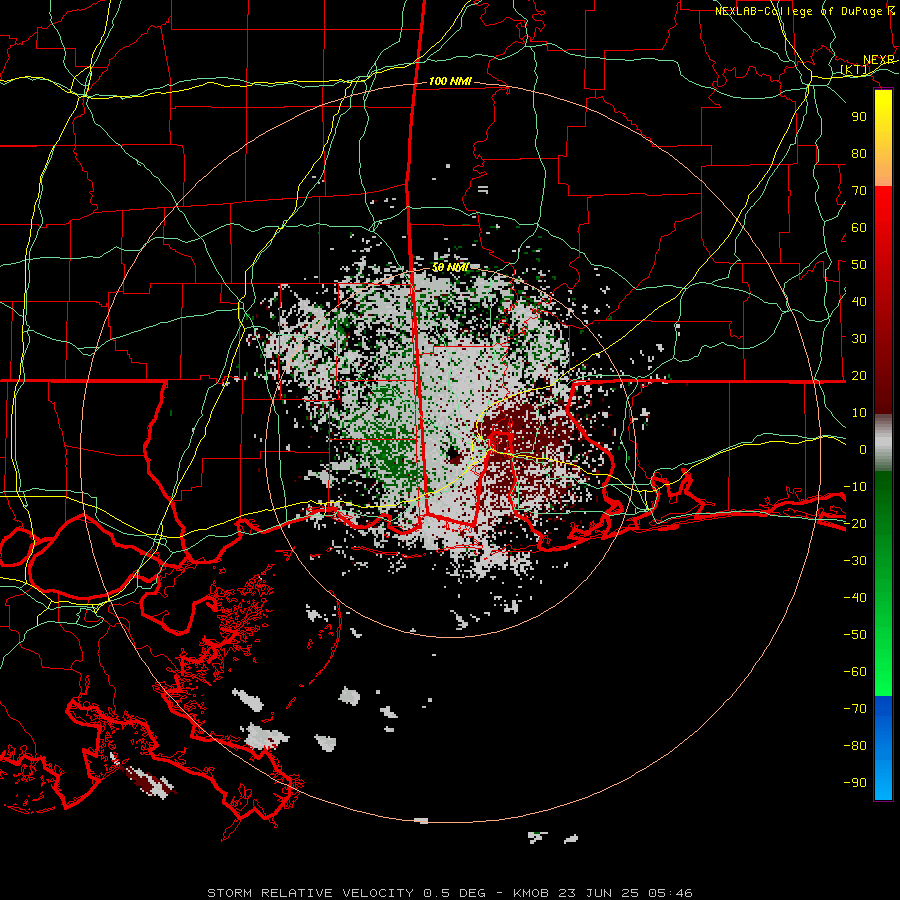Screen dimensions: 900x900
Task: Click the 0 value on the velocity scale
Action: (x=863, y=449)
